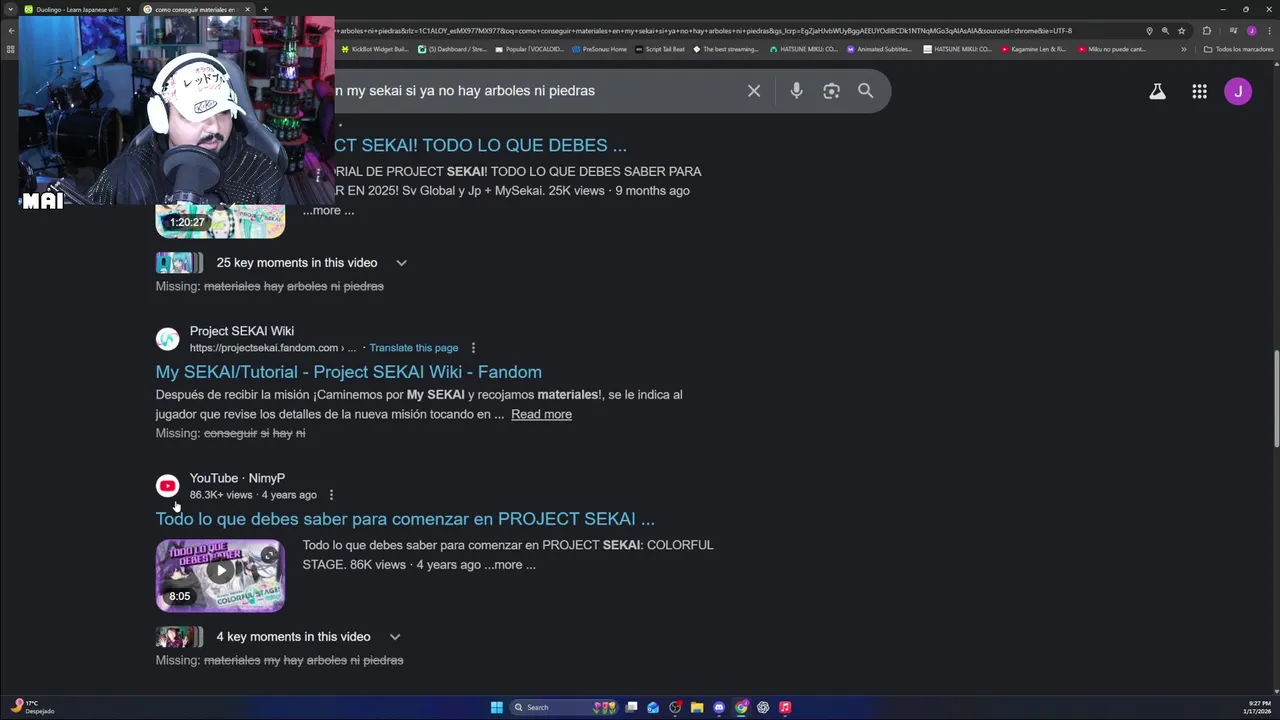Screen dimensions: 1280x720
Task: Click Read more on Fandom snippet
Action: [541, 414]
